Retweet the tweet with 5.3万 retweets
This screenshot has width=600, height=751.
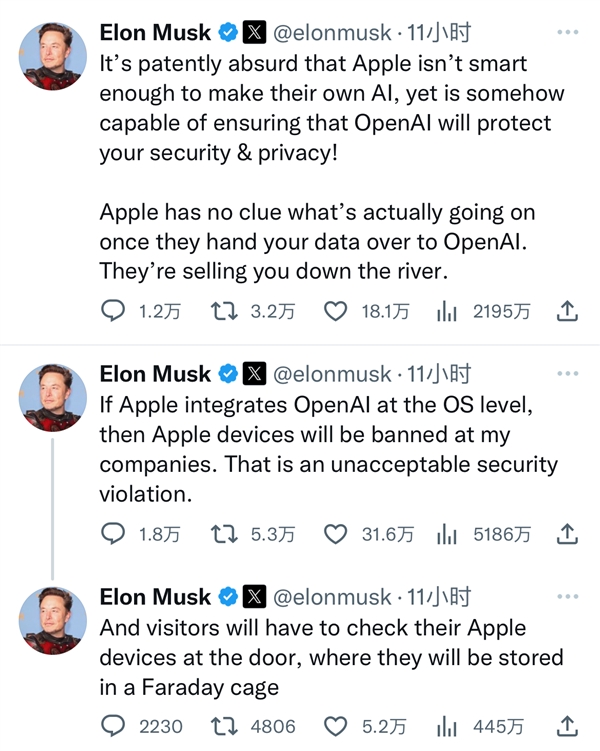click(x=224, y=535)
